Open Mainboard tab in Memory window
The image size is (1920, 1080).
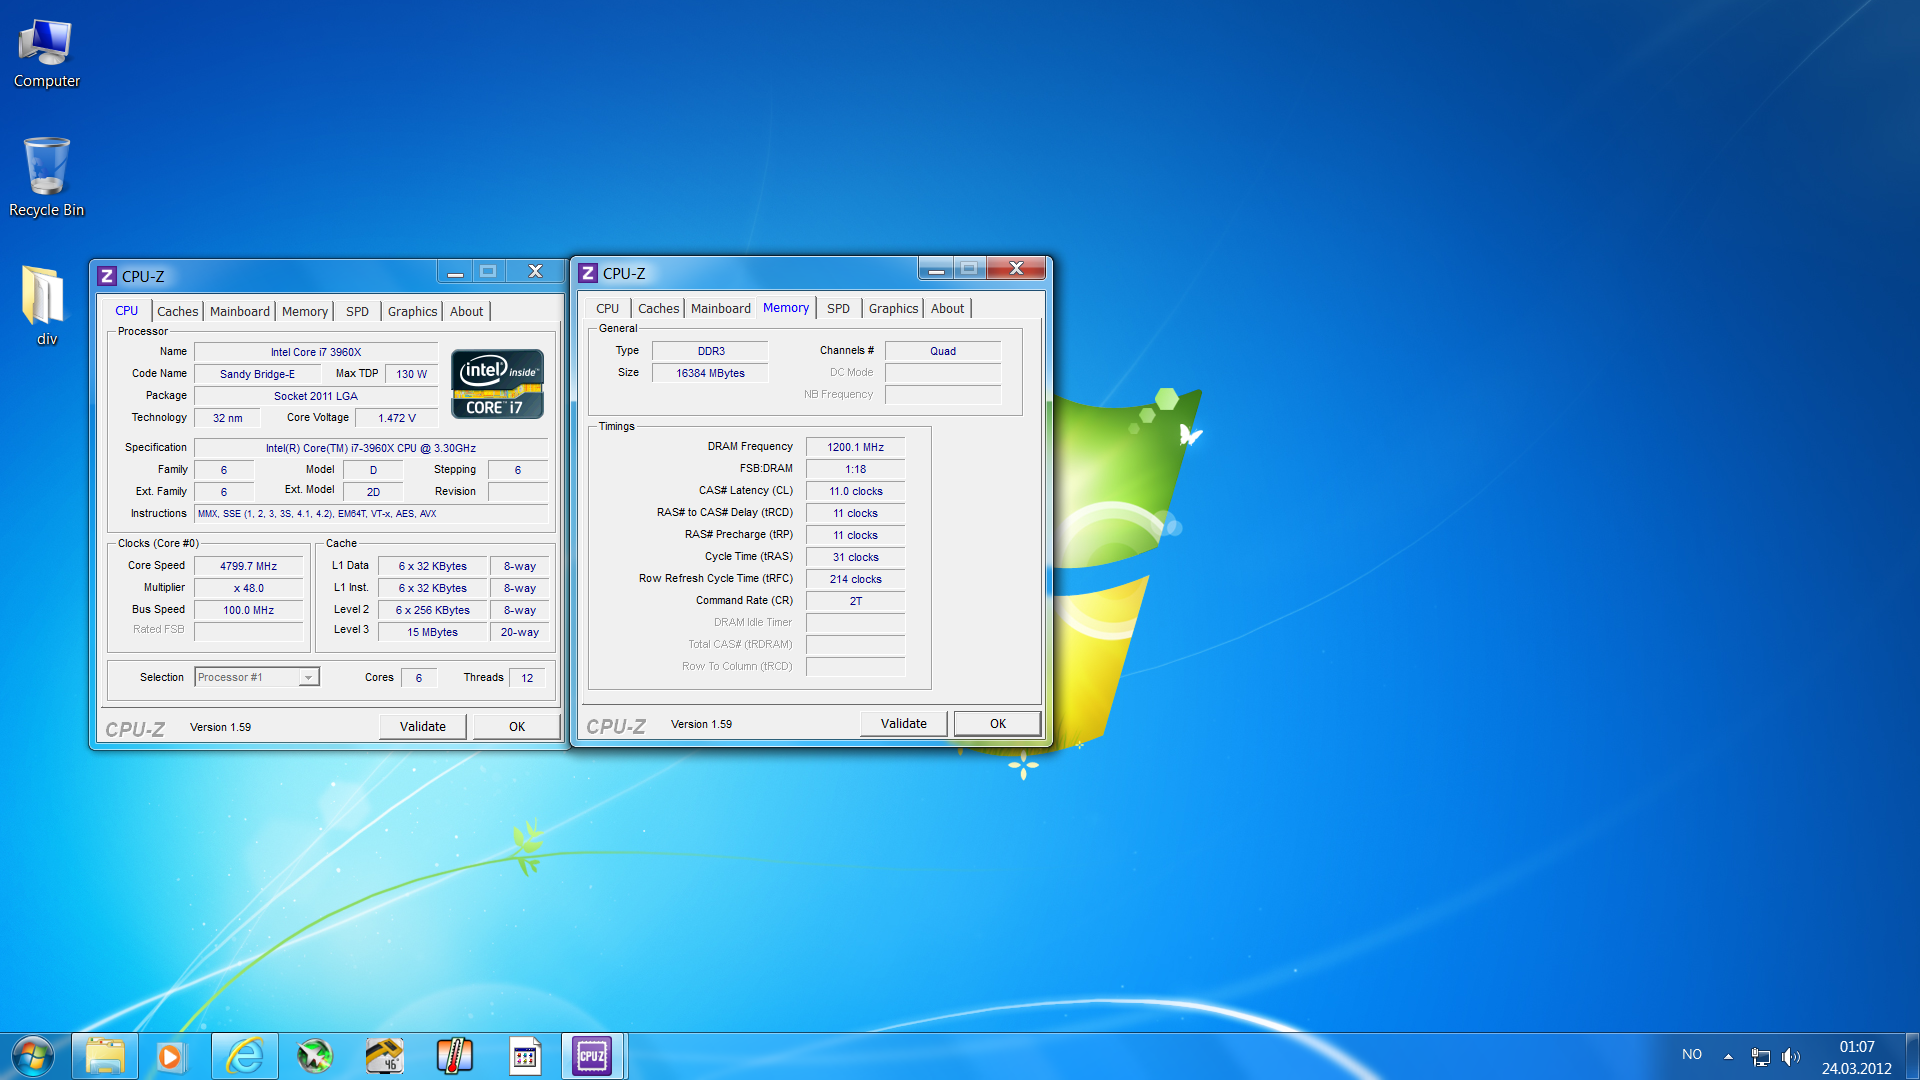pyautogui.click(x=720, y=308)
